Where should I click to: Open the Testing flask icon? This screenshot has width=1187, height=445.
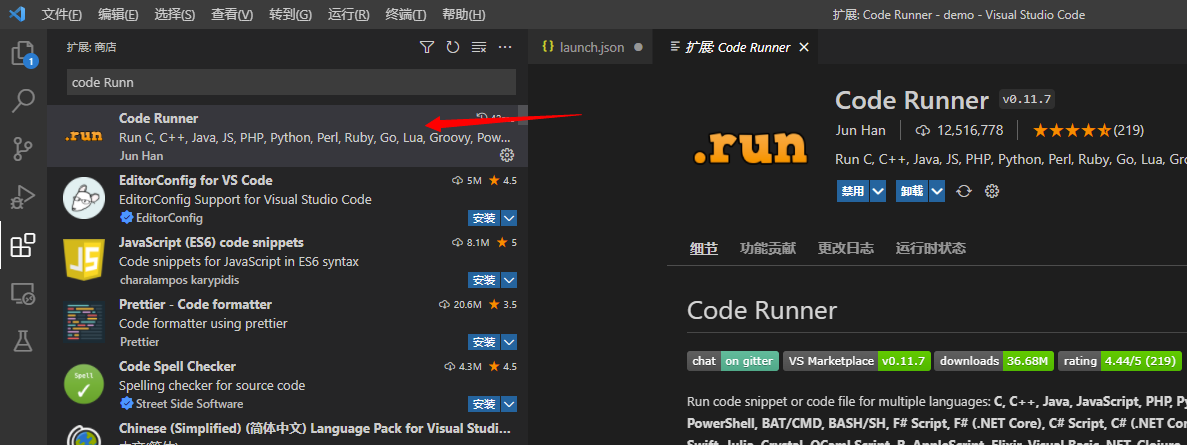[x=23, y=341]
